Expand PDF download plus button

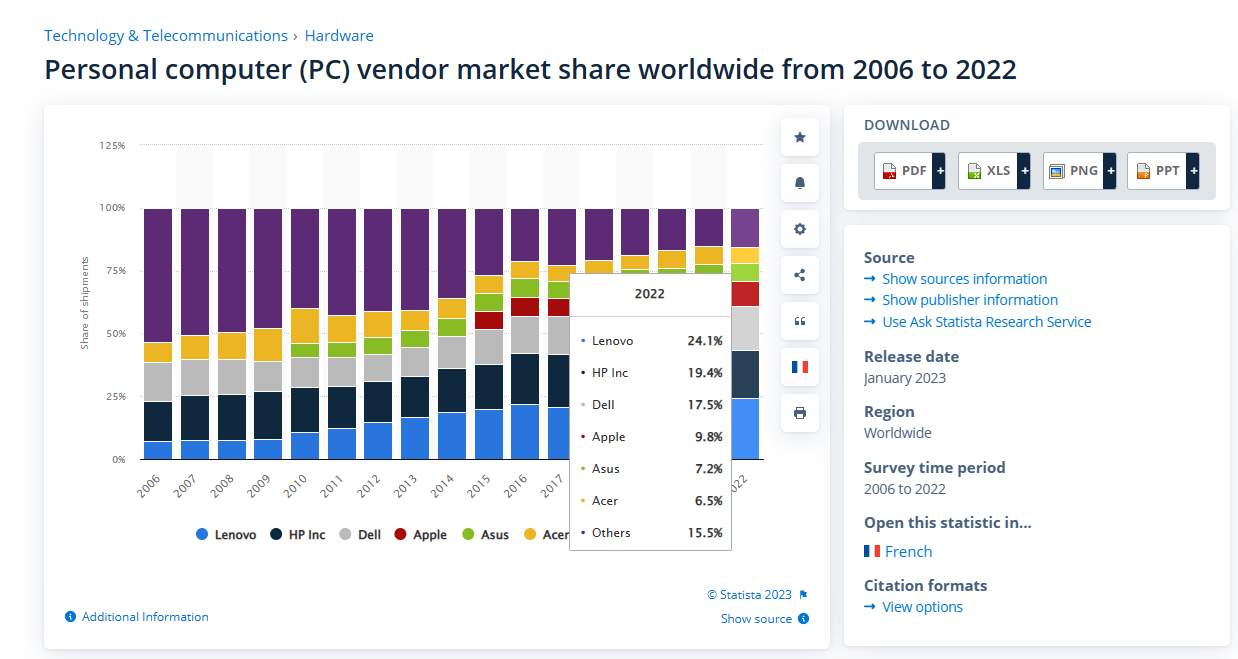(939, 171)
